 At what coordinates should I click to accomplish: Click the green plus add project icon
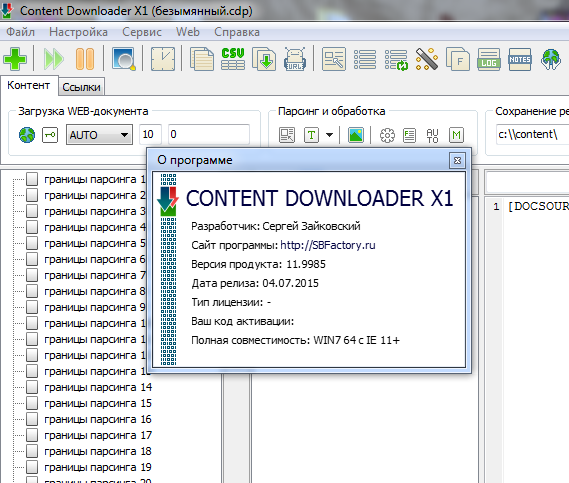click(15, 59)
